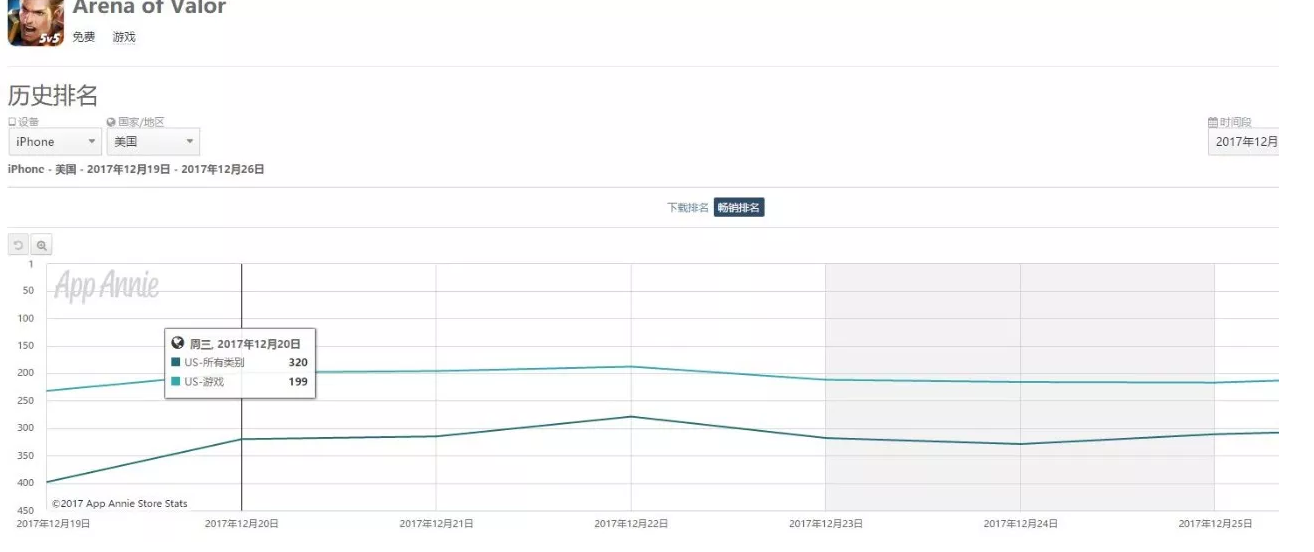Click the tooltip date 周三, 2017年12月20日
The image size is (1314, 552).
tap(245, 343)
